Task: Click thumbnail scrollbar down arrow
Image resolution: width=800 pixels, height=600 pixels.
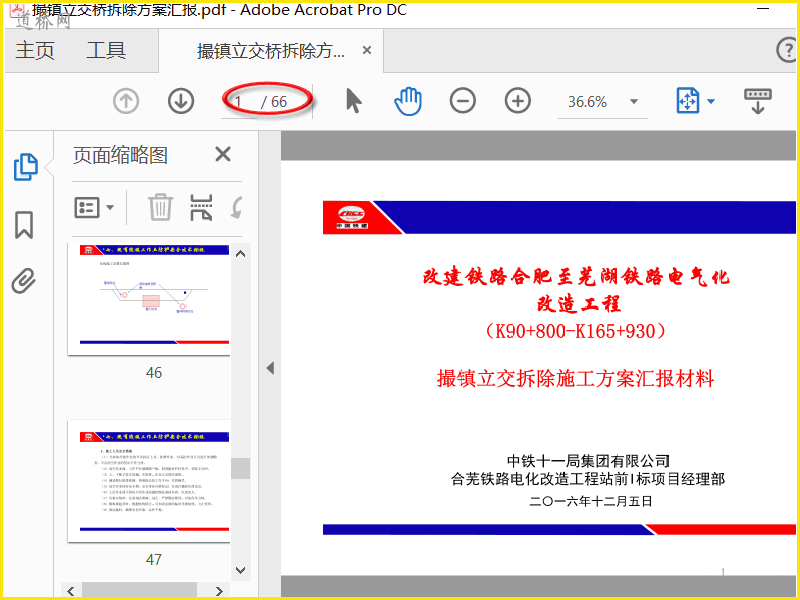Action: tap(240, 570)
